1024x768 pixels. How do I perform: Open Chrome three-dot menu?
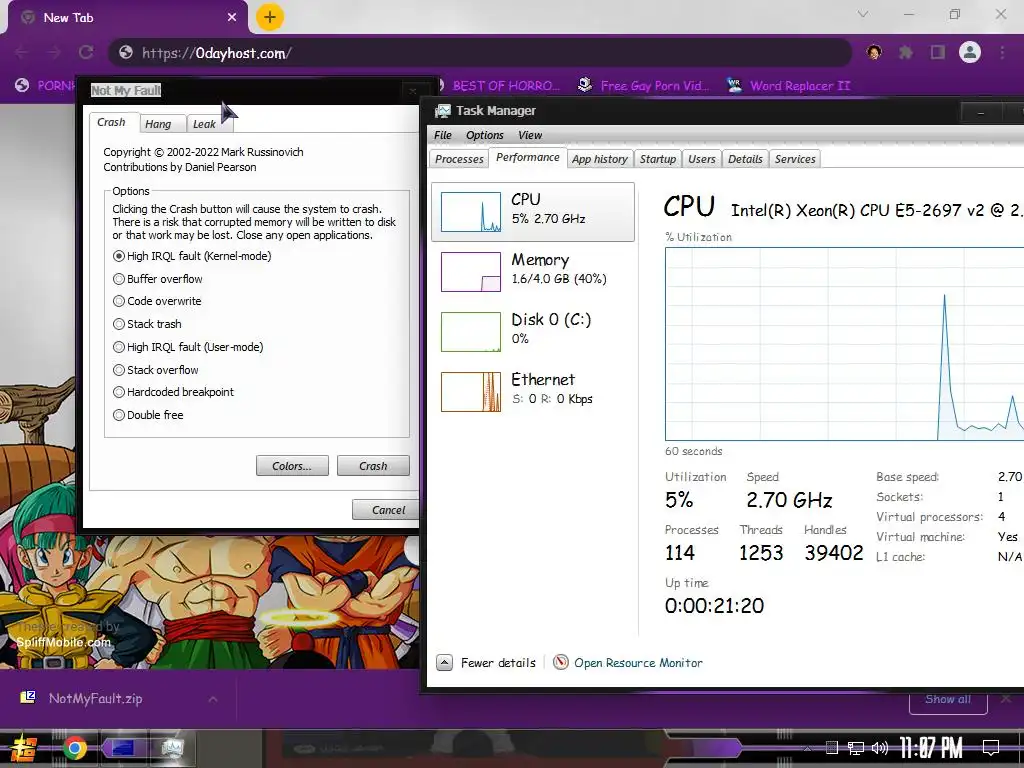click(1002, 52)
